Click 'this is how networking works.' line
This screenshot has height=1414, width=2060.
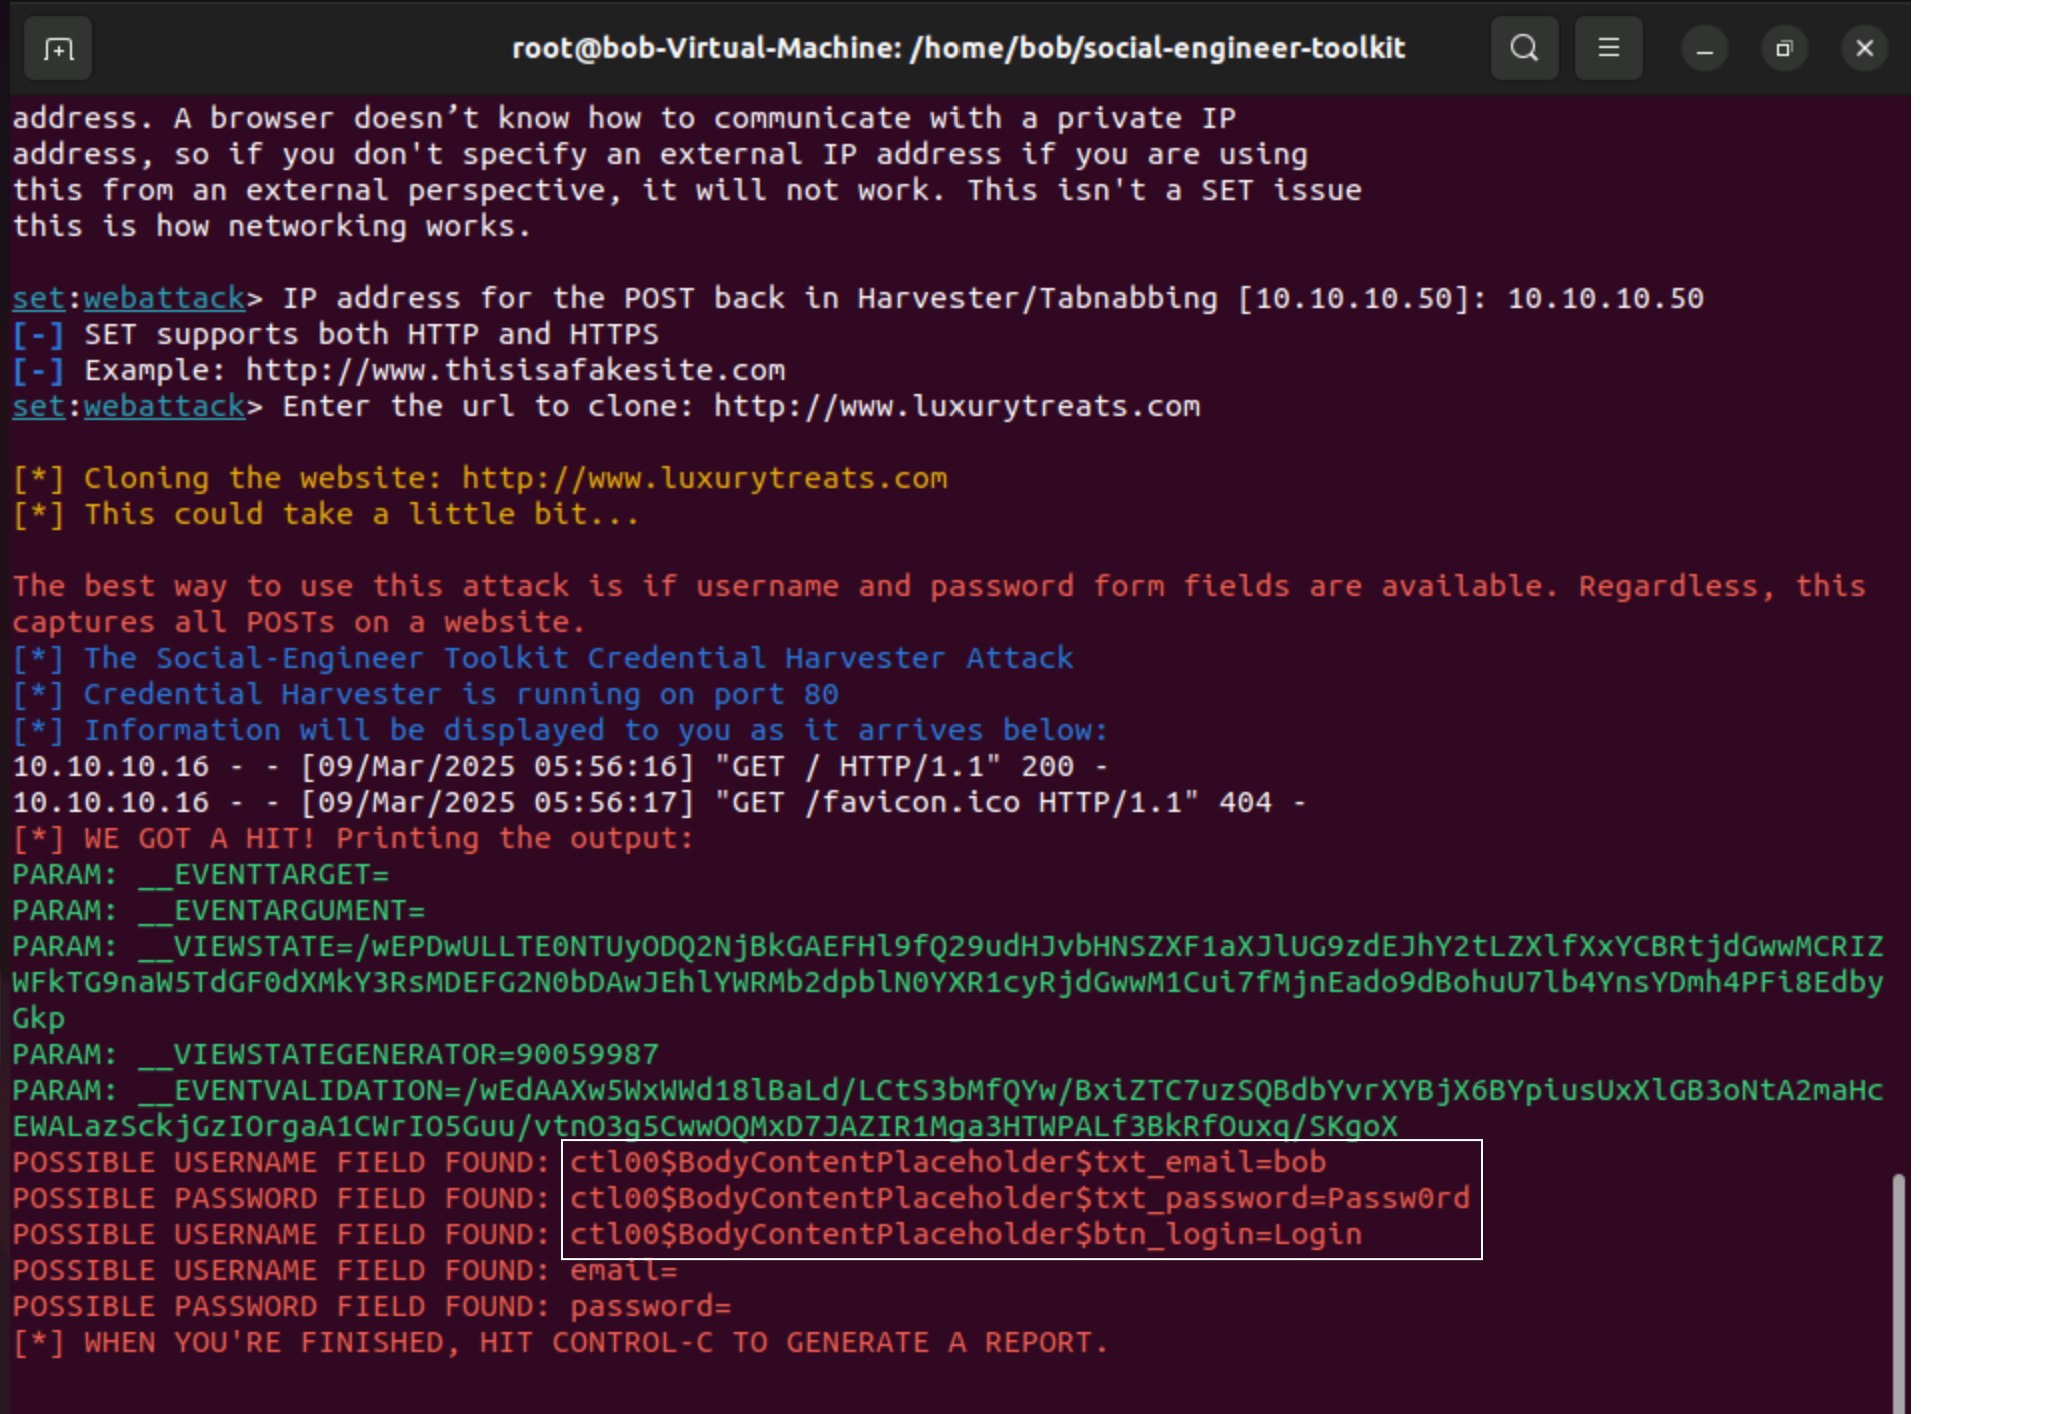click(271, 226)
